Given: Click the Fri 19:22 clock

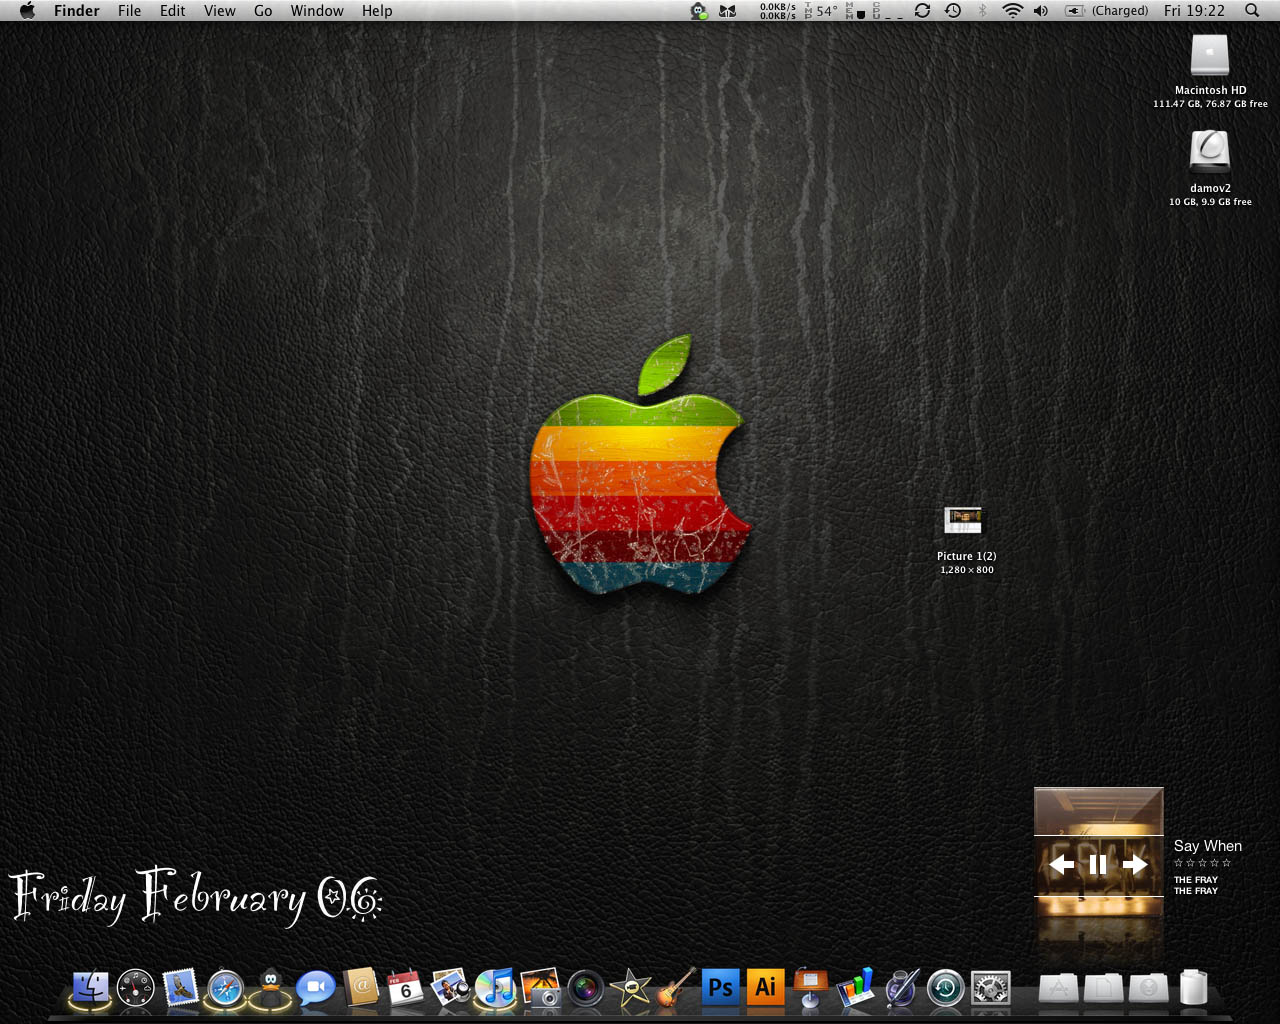Looking at the screenshot, I should [x=1194, y=11].
